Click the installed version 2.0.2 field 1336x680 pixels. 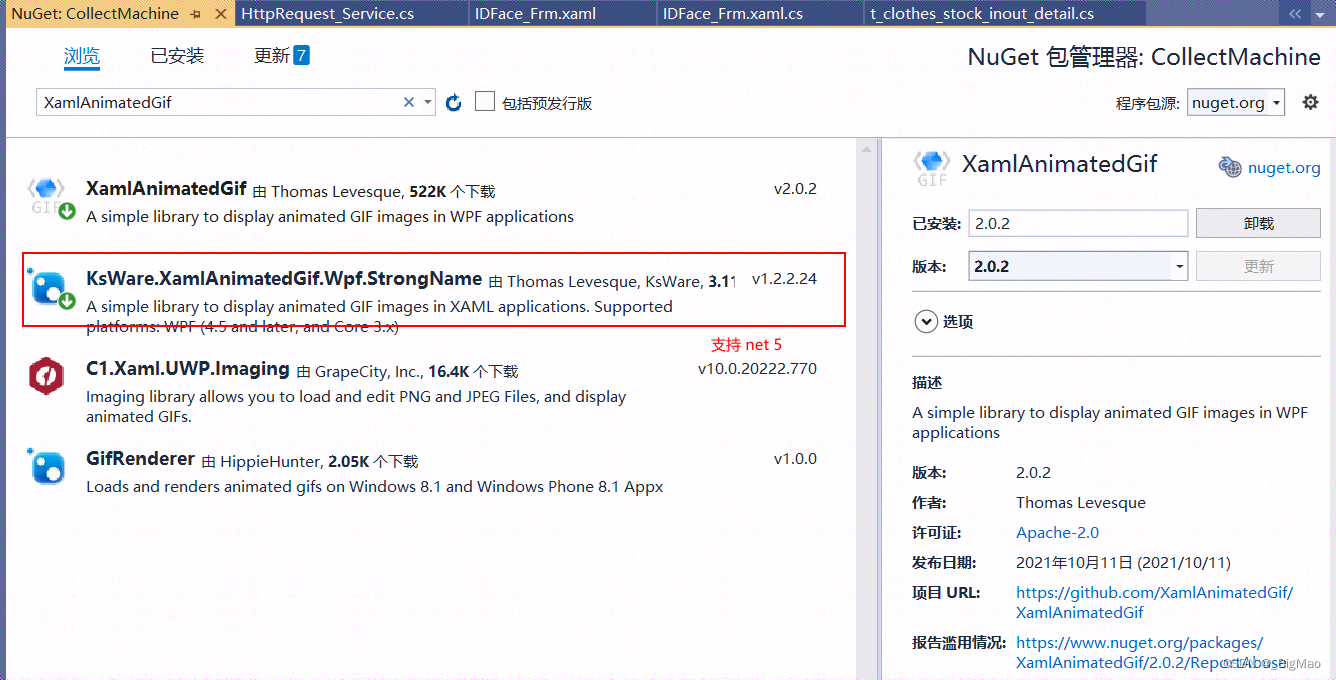(1078, 223)
